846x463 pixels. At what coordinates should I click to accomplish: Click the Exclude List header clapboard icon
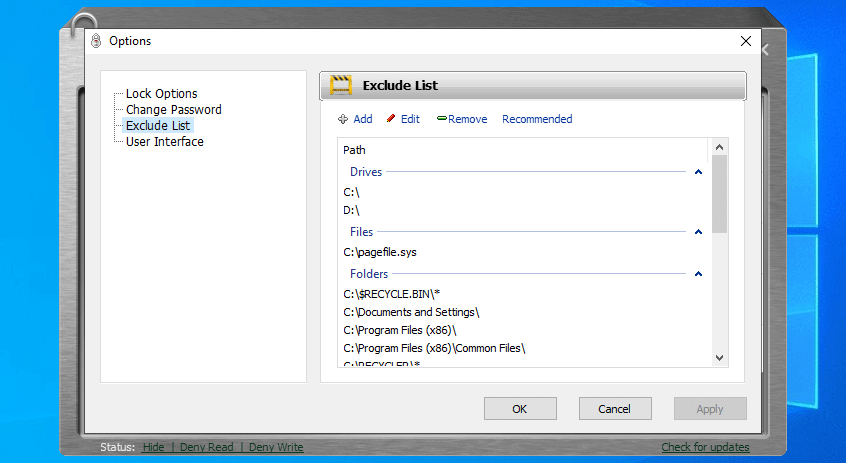[x=341, y=85]
